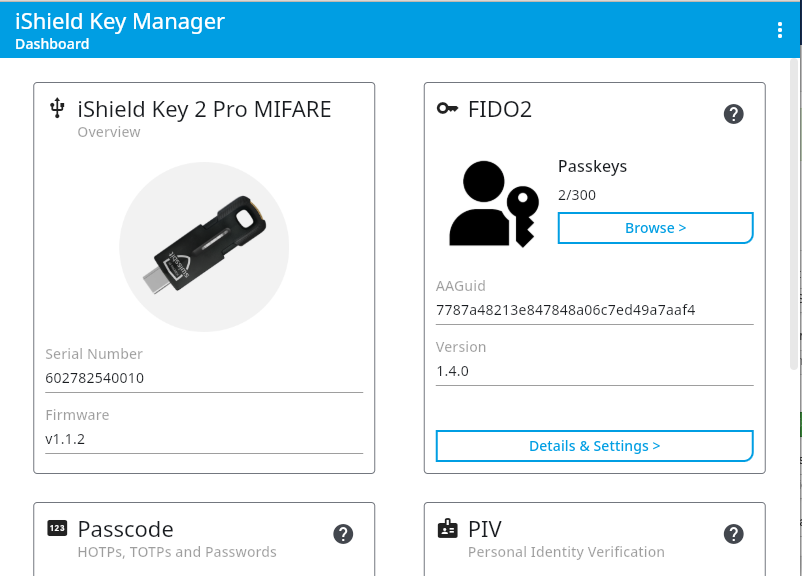Open FIDO2 Details & Settings
The image size is (802, 576).
[x=594, y=446]
